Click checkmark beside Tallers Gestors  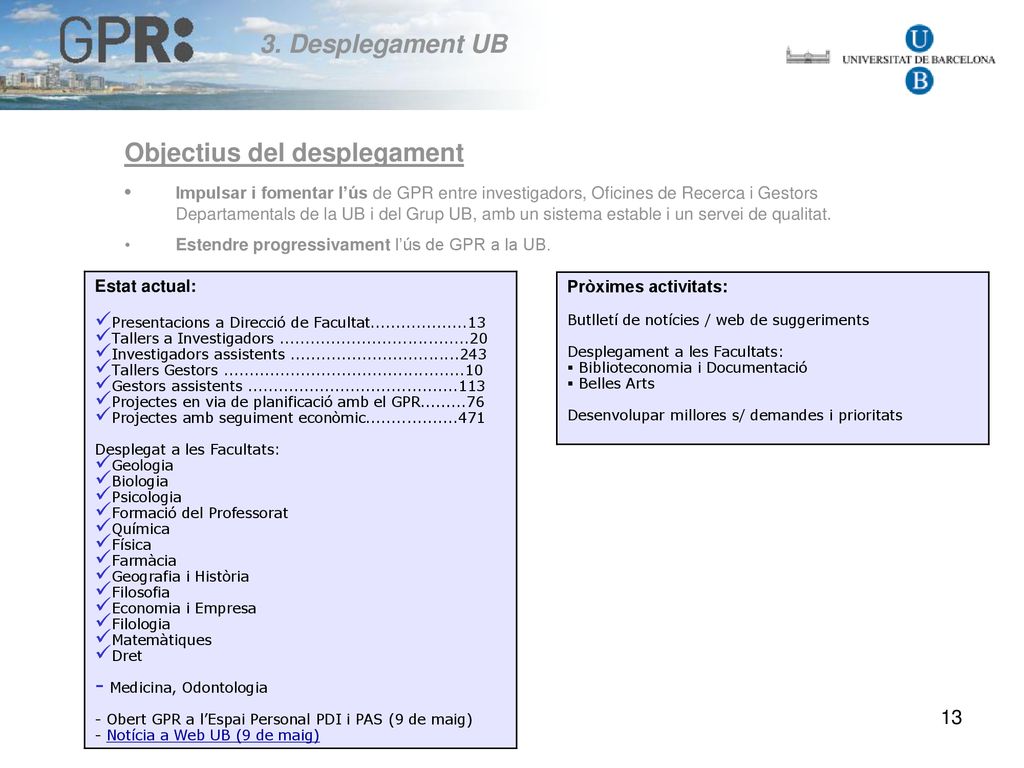click(x=103, y=366)
